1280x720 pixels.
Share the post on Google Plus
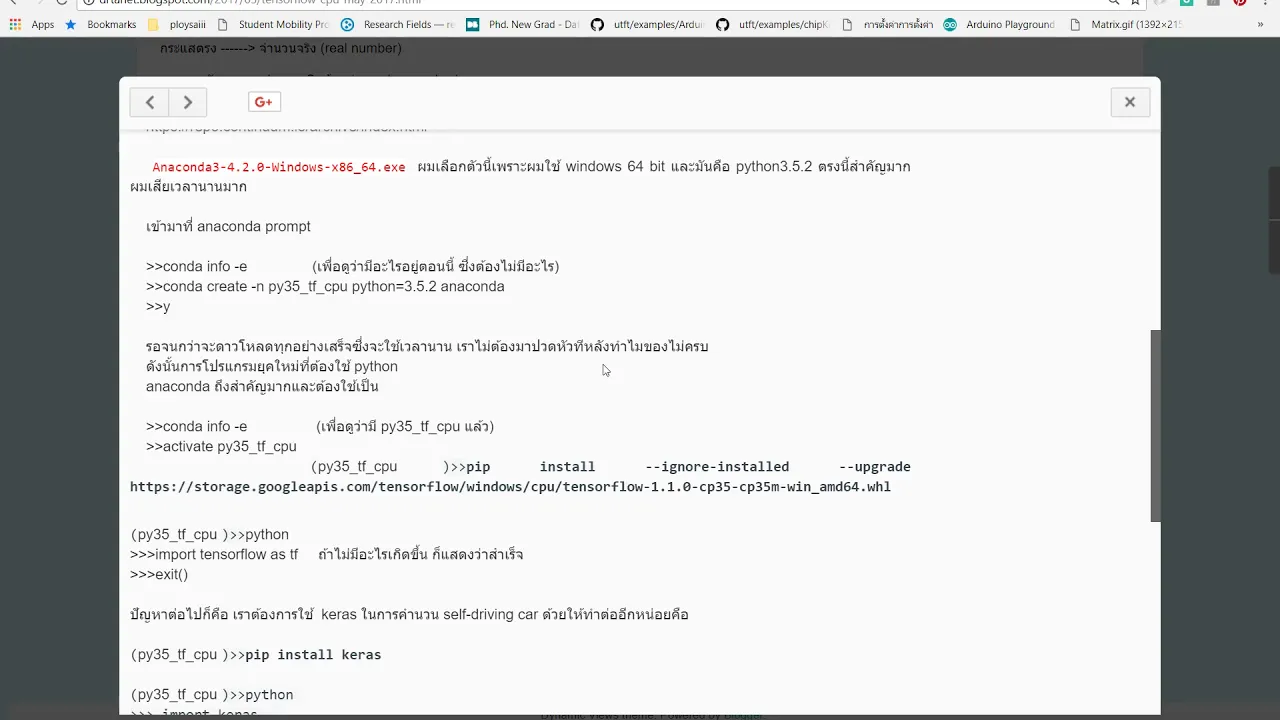click(264, 102)
